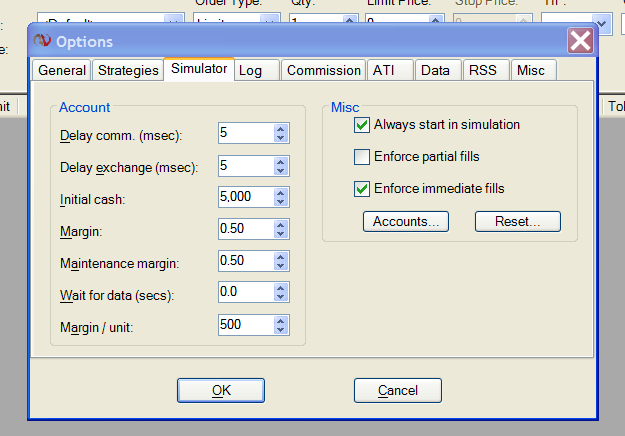Close the Options window

coord(580,41)
